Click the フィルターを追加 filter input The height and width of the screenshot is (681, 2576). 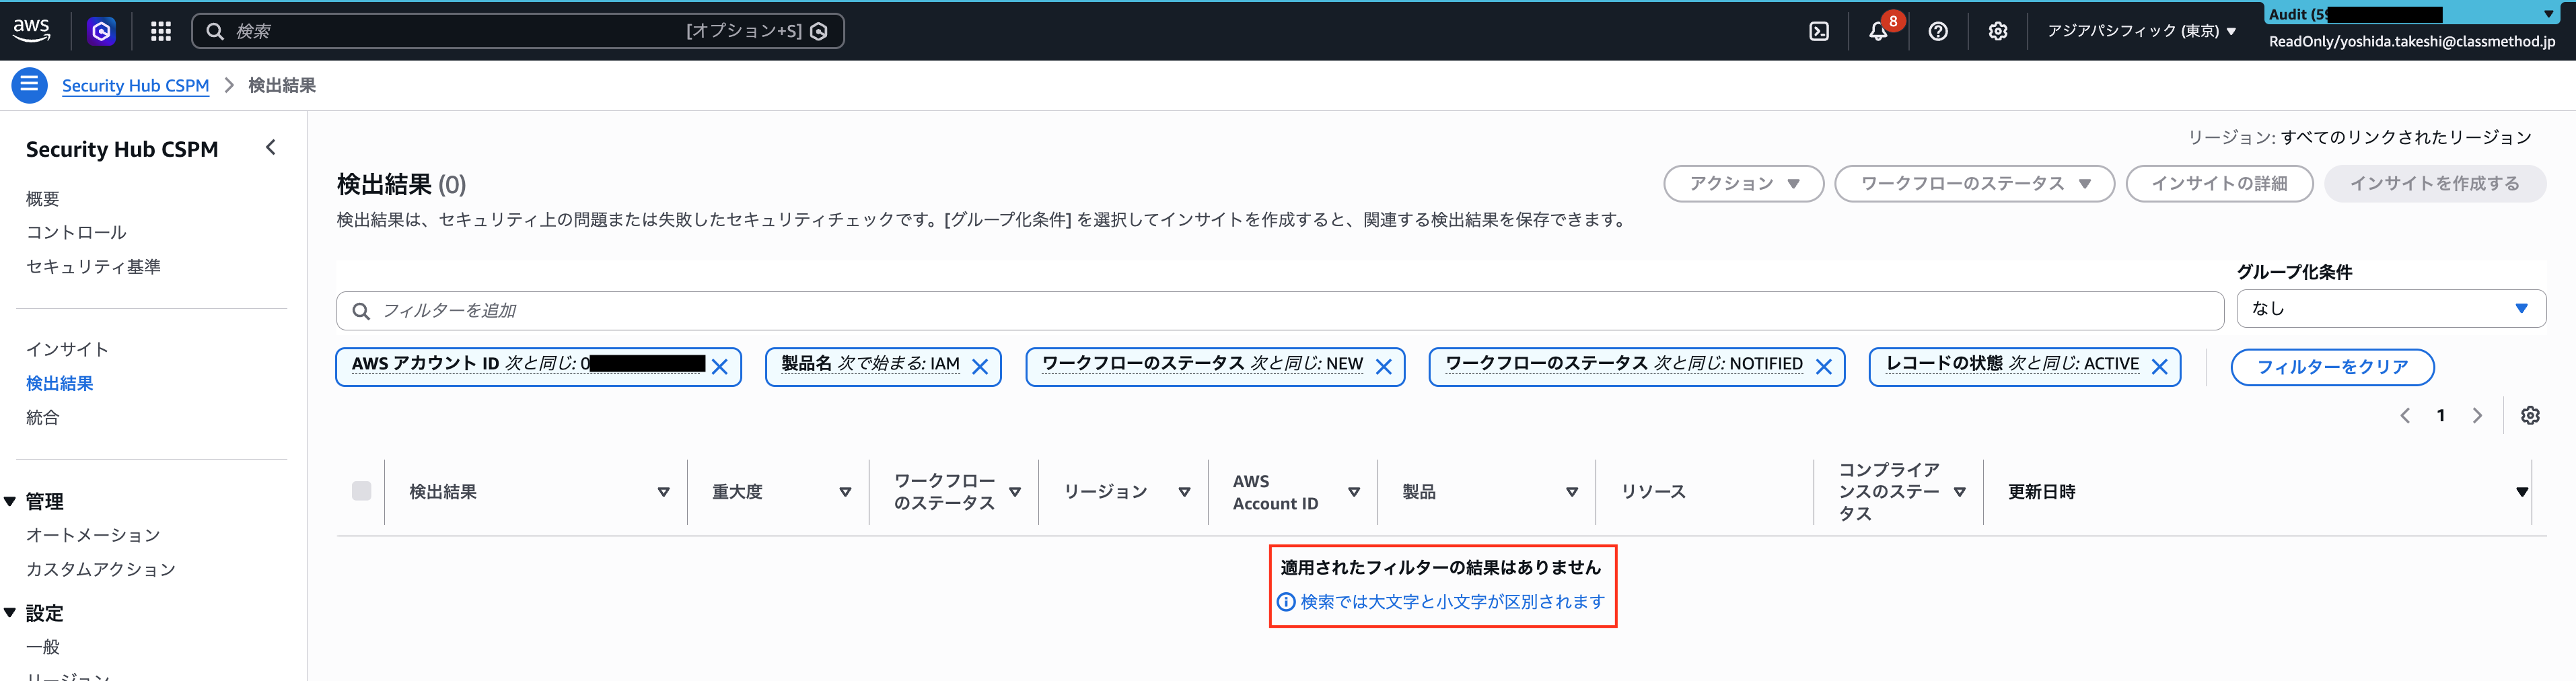1280,311
